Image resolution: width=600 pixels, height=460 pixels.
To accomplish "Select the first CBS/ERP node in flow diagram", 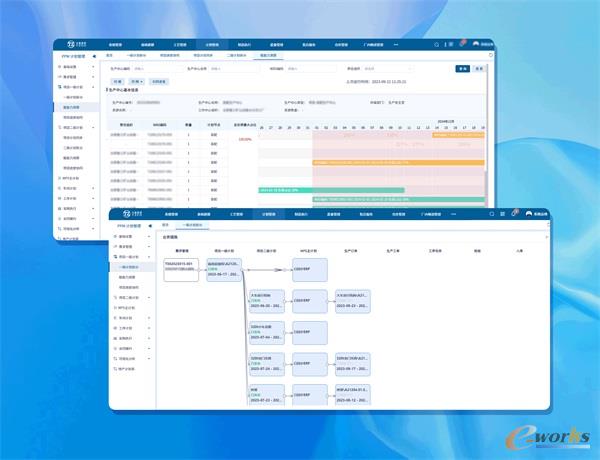I will [307, 269].
